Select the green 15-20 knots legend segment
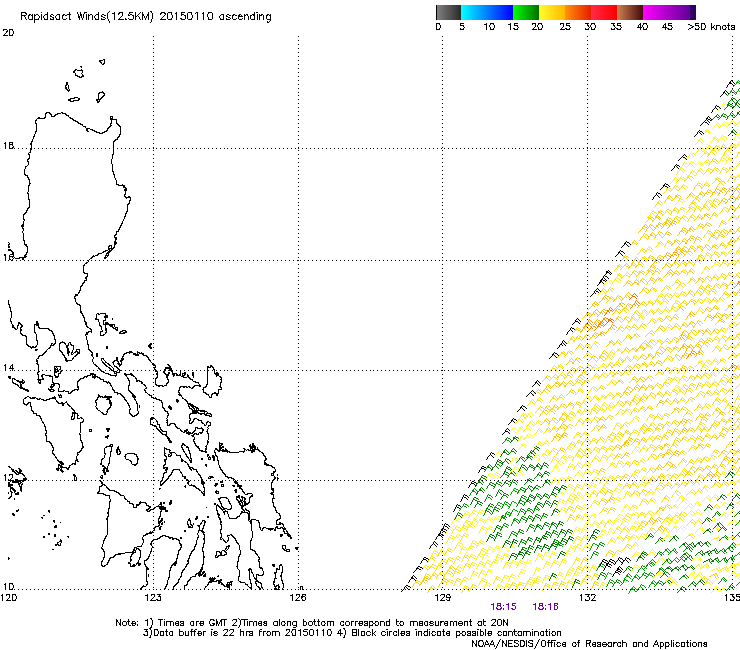The height and width of the screenshot is (650, 740). (x=526, y=12)
